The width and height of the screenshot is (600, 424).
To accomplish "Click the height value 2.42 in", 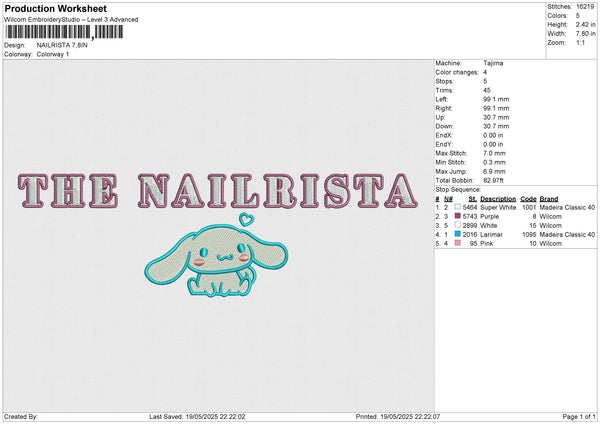I will click(586, 24).
